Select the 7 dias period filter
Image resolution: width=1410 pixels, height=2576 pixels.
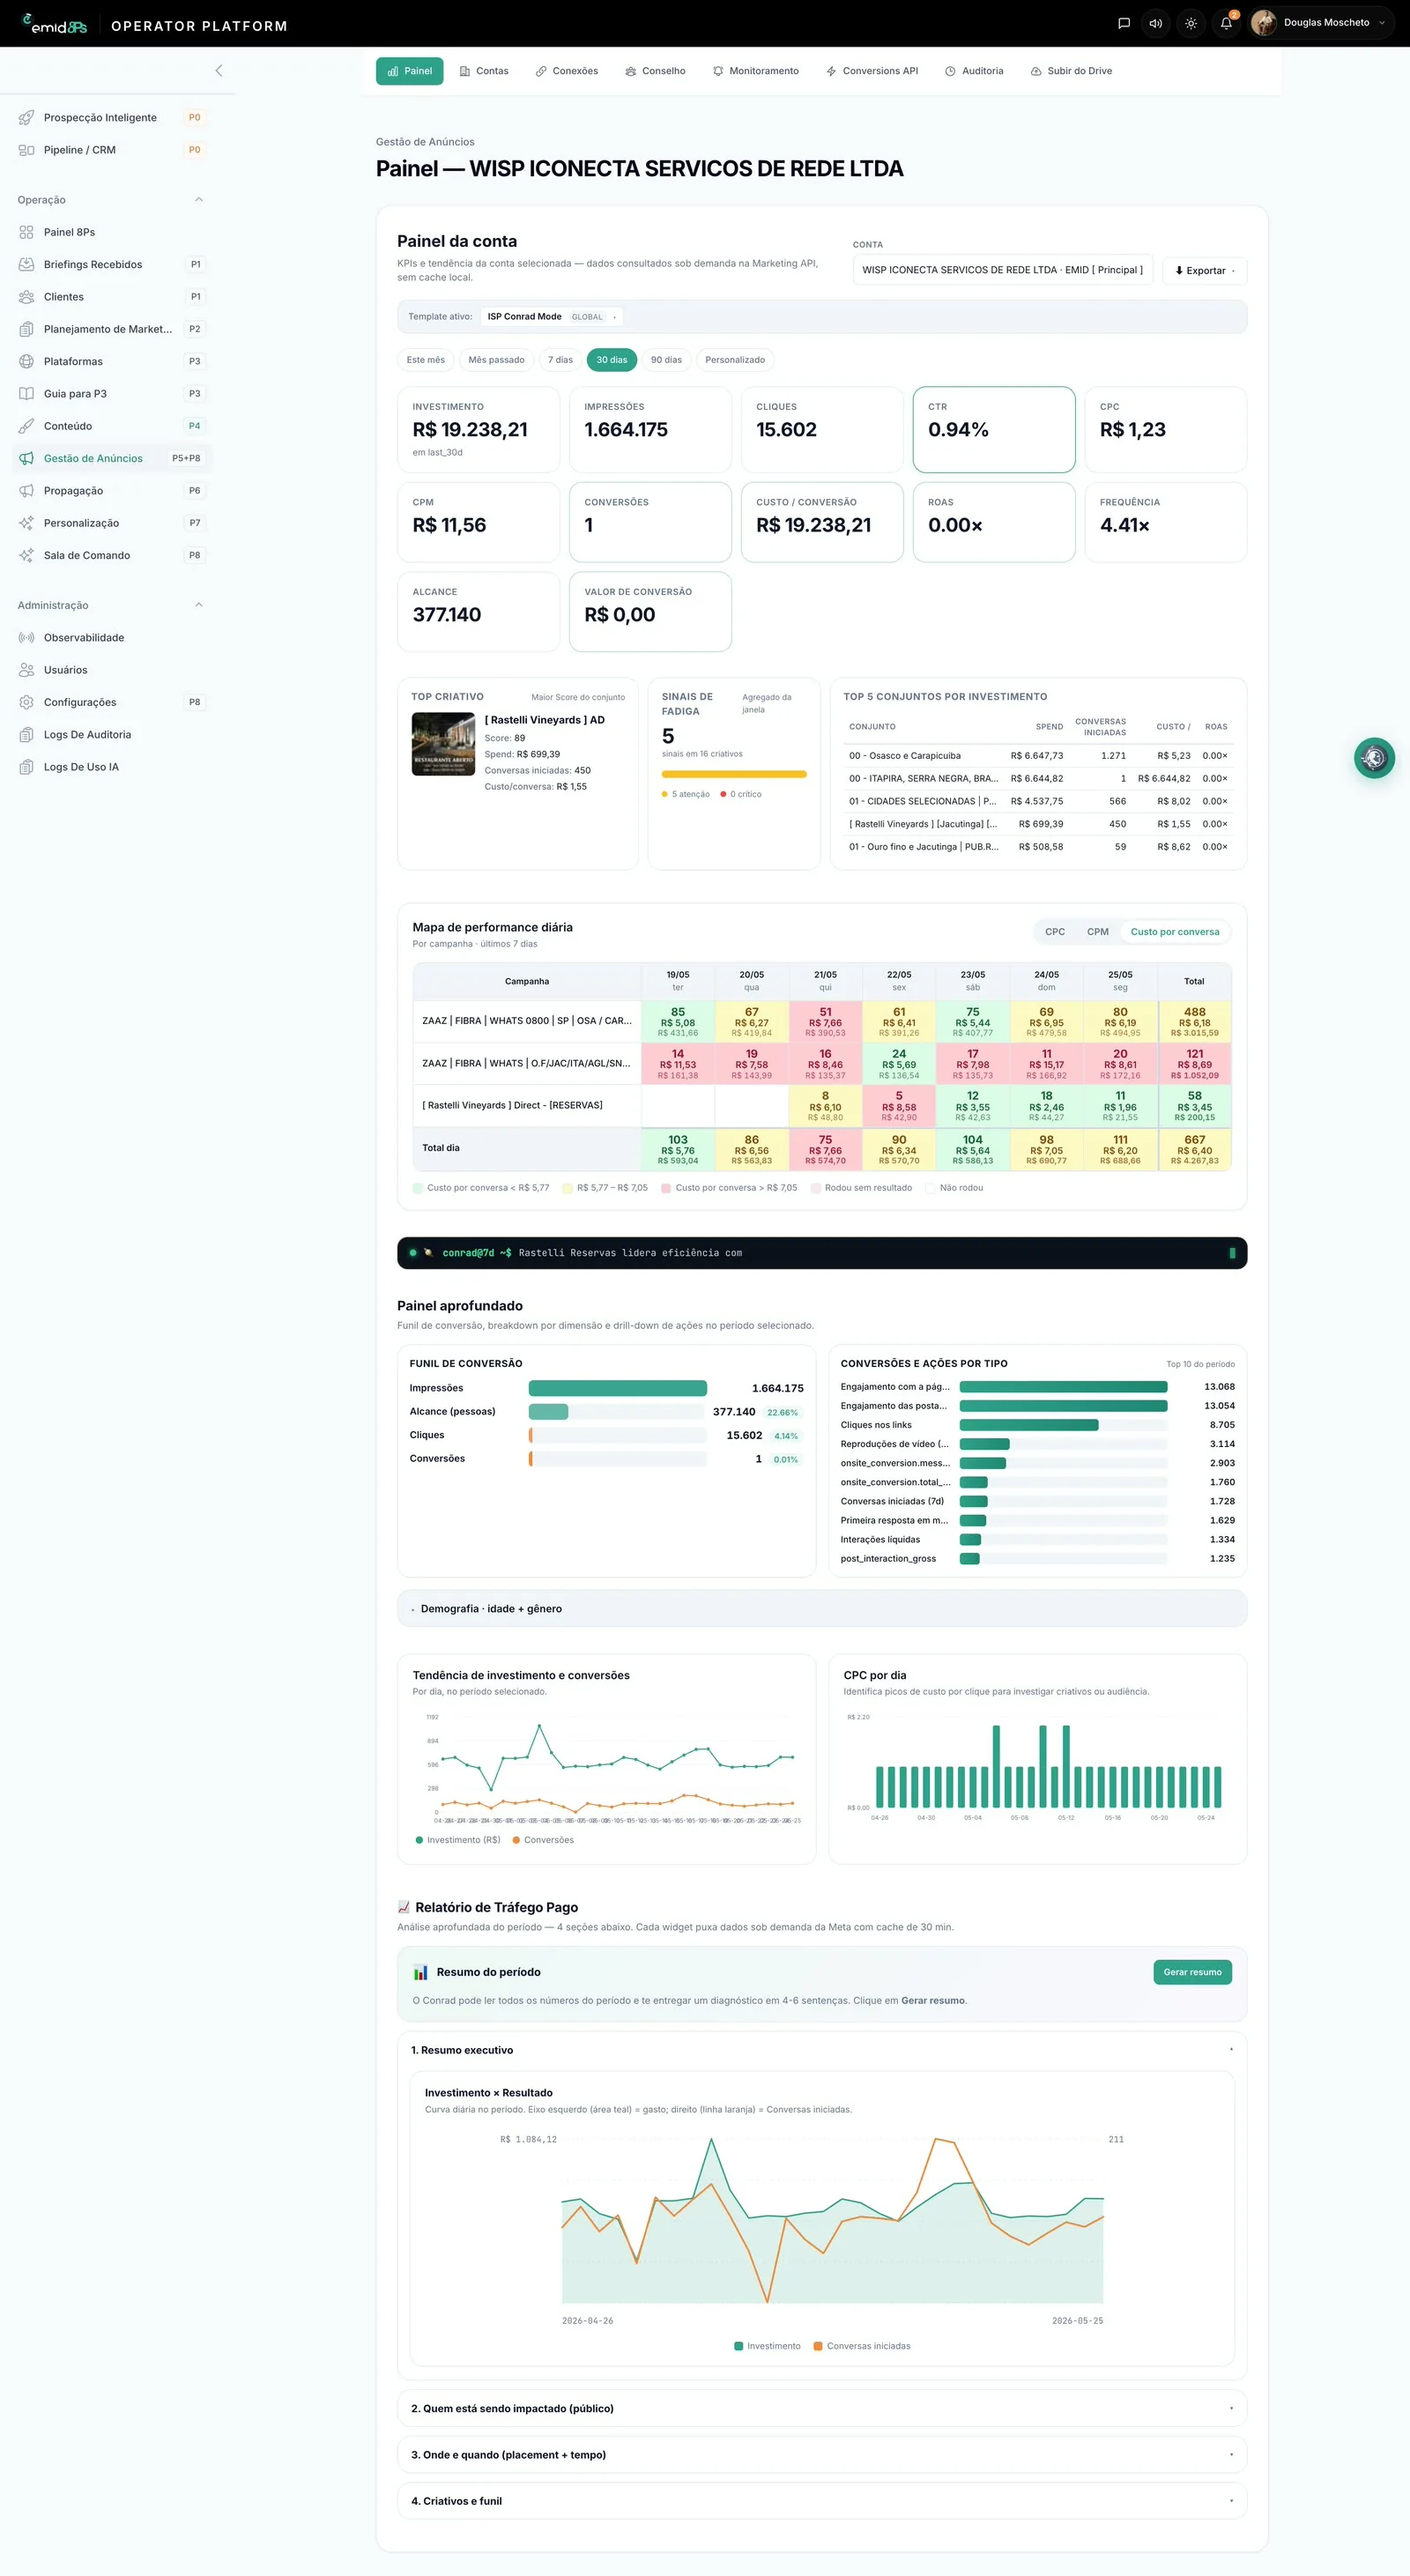[x=560, y=360]
